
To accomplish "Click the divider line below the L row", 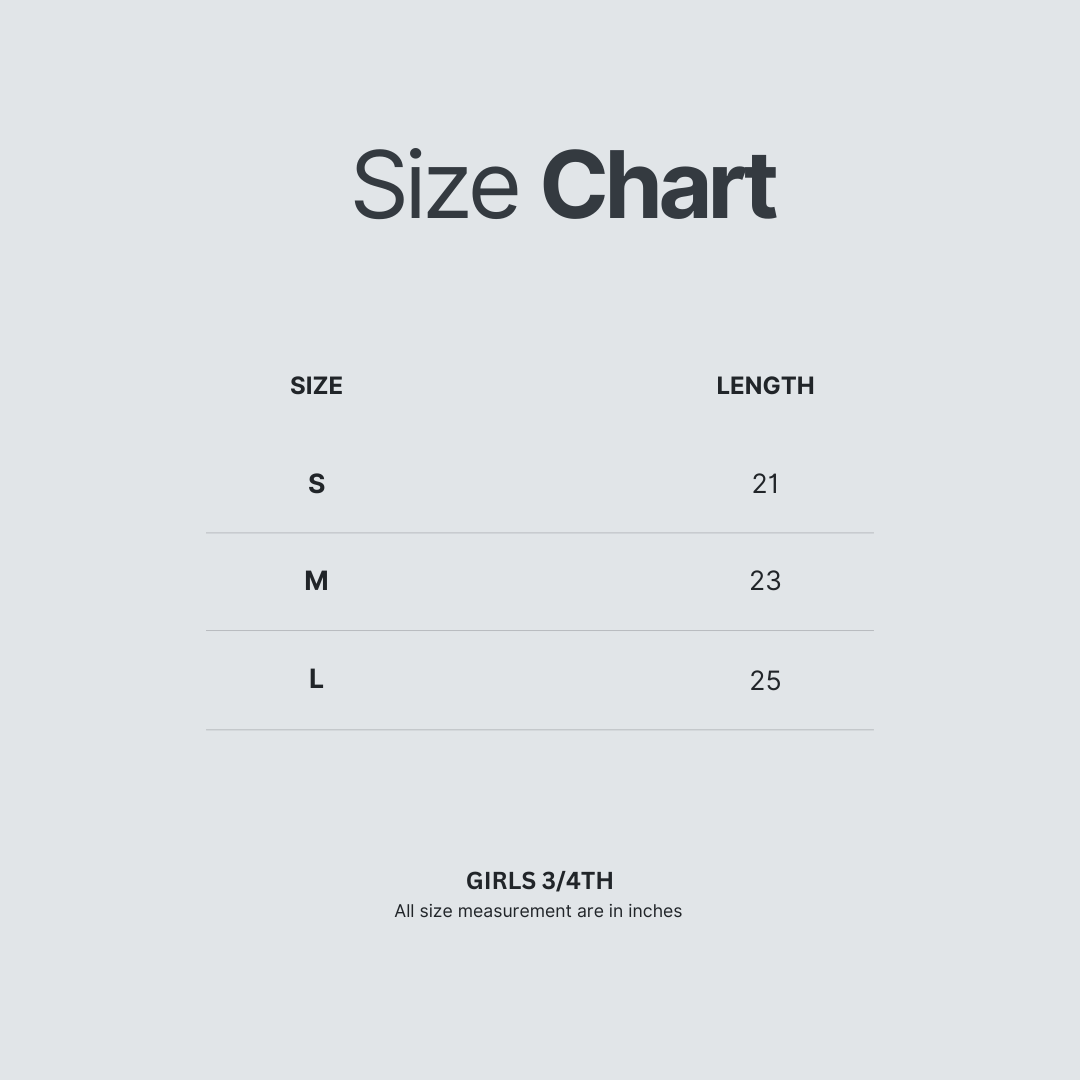I will [x=540, y=730].
